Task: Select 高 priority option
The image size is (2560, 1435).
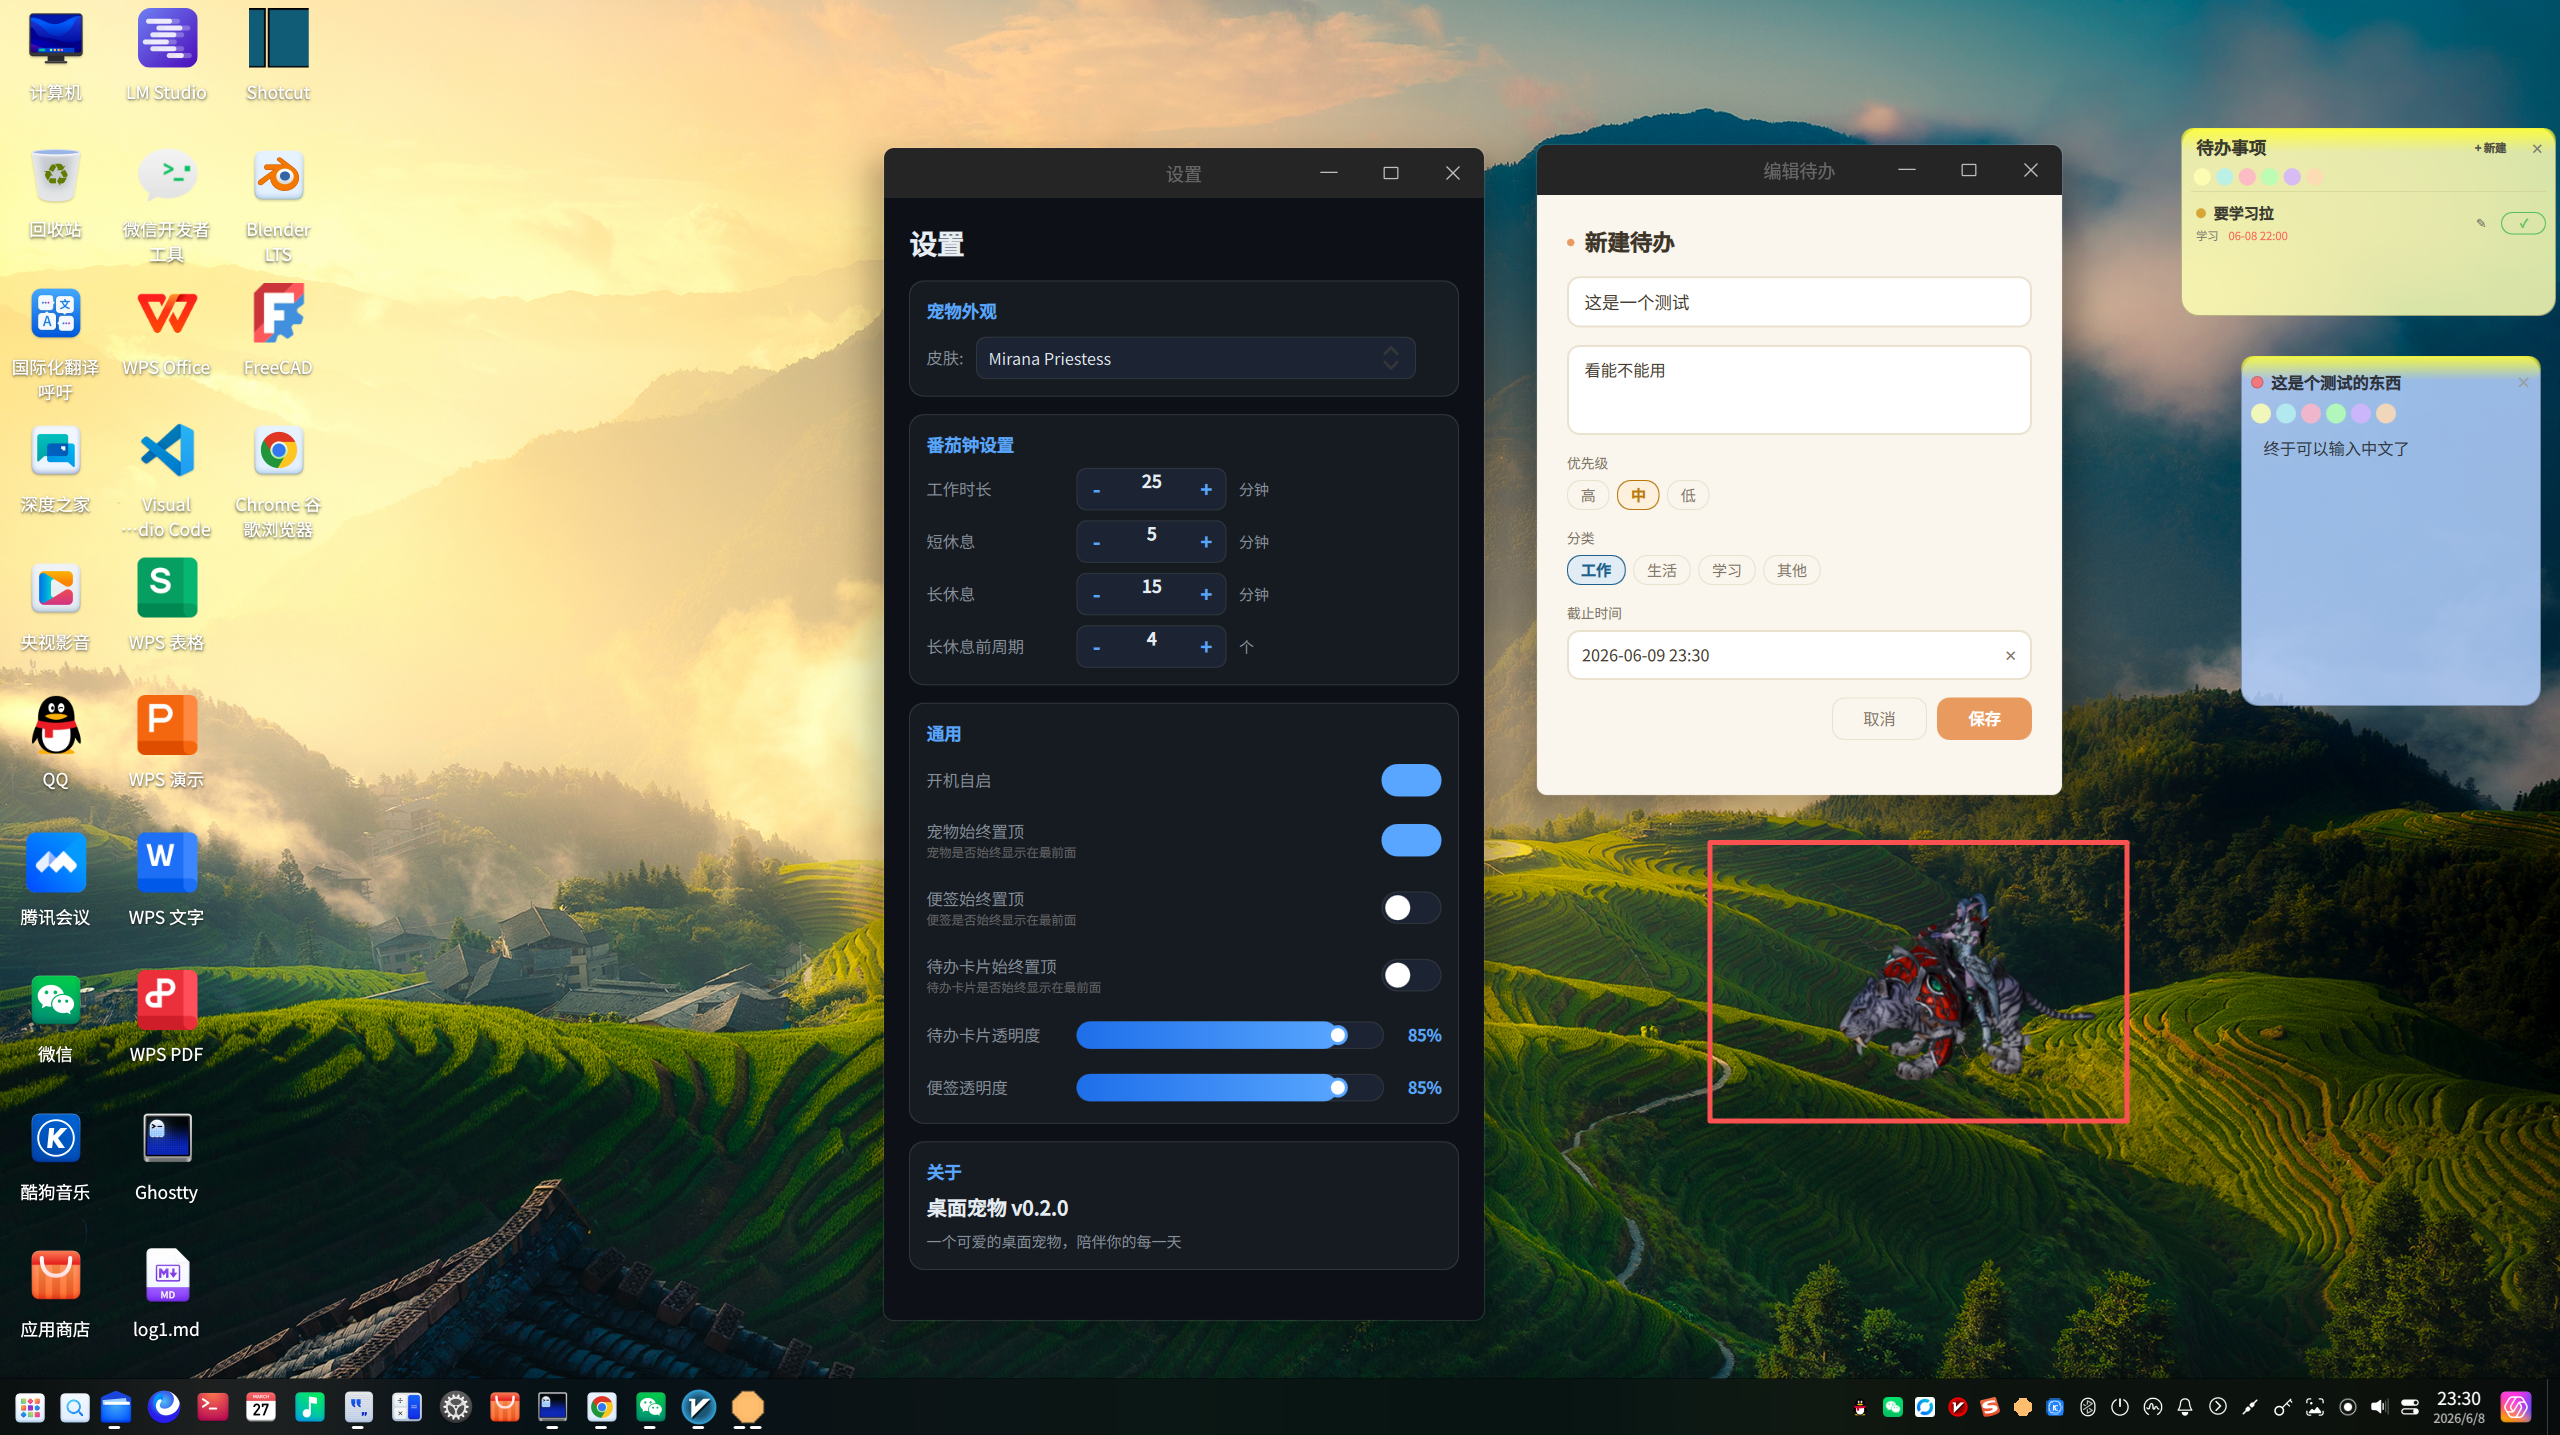Action: pos(1588,496)
